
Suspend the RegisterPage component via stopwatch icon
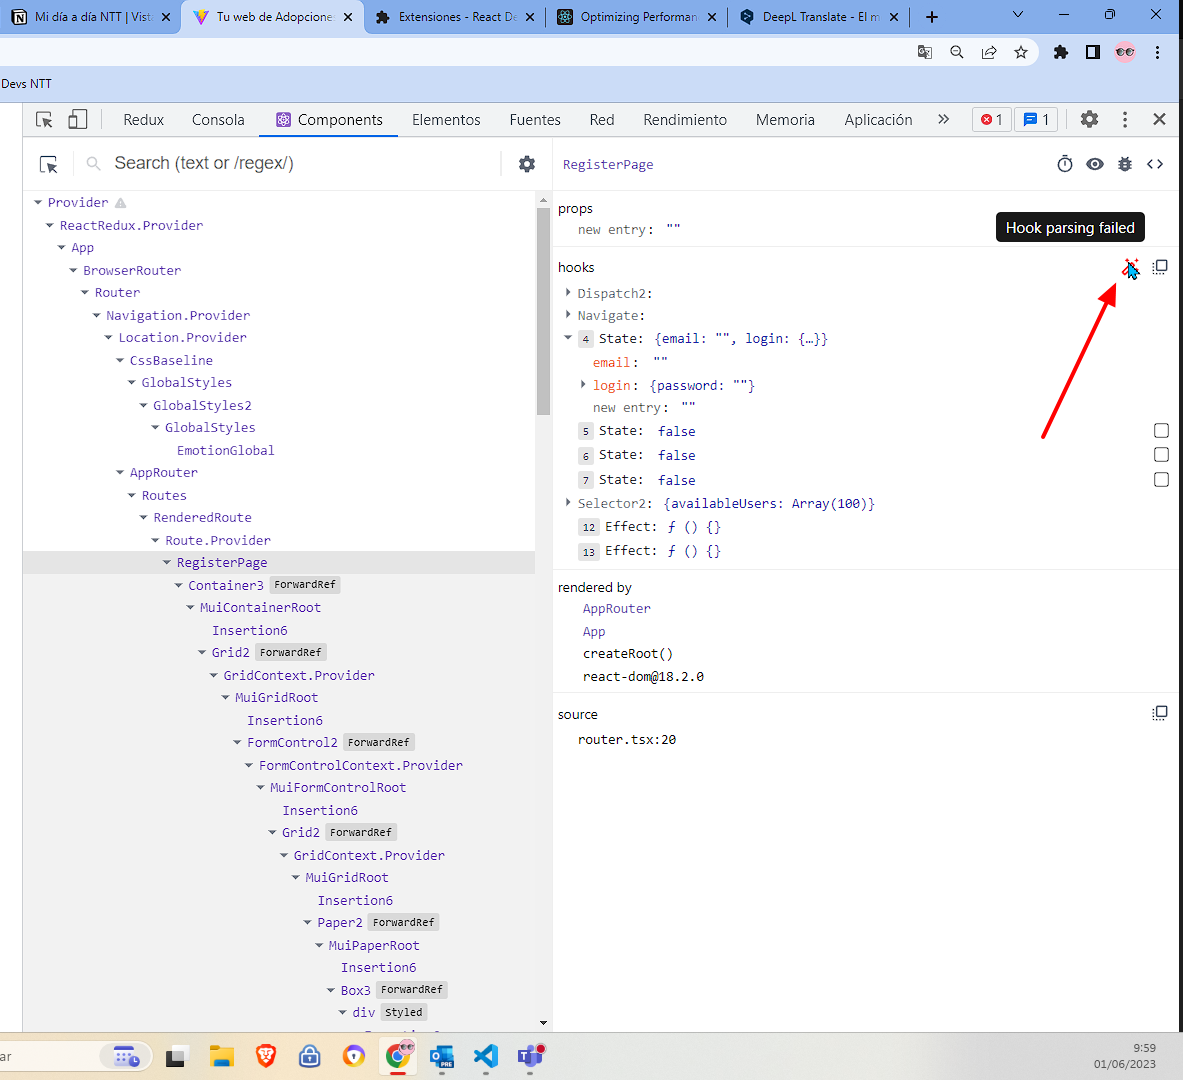[1065, 164]
